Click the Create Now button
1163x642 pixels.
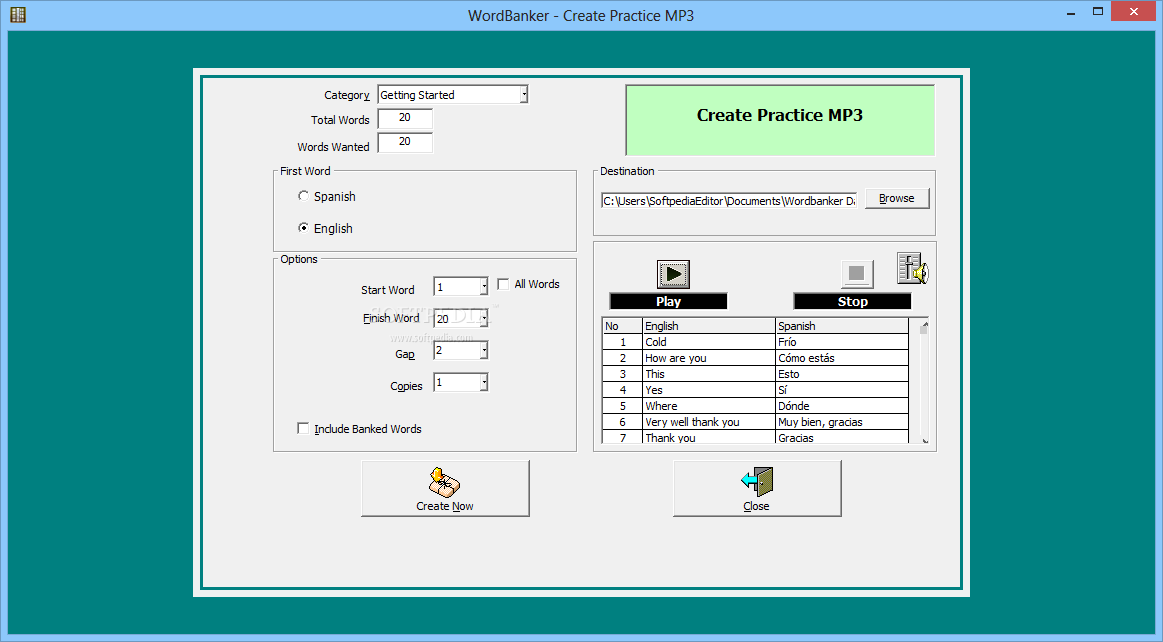pyautogui.click(x=445, y=488)
